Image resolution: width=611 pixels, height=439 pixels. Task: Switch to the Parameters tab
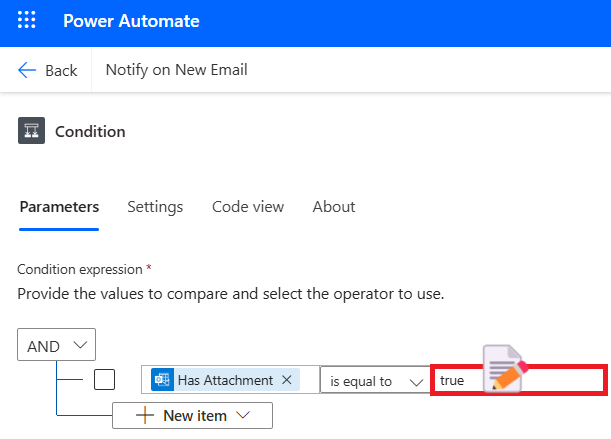[x=59, y=207]
